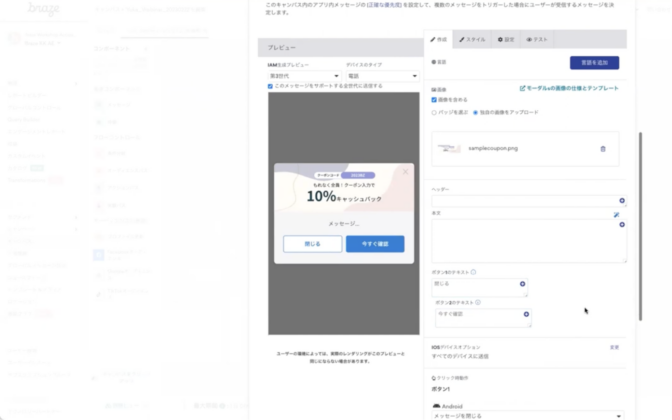
Task: Click the 言語を追加 button
Action: pos(585,62)
